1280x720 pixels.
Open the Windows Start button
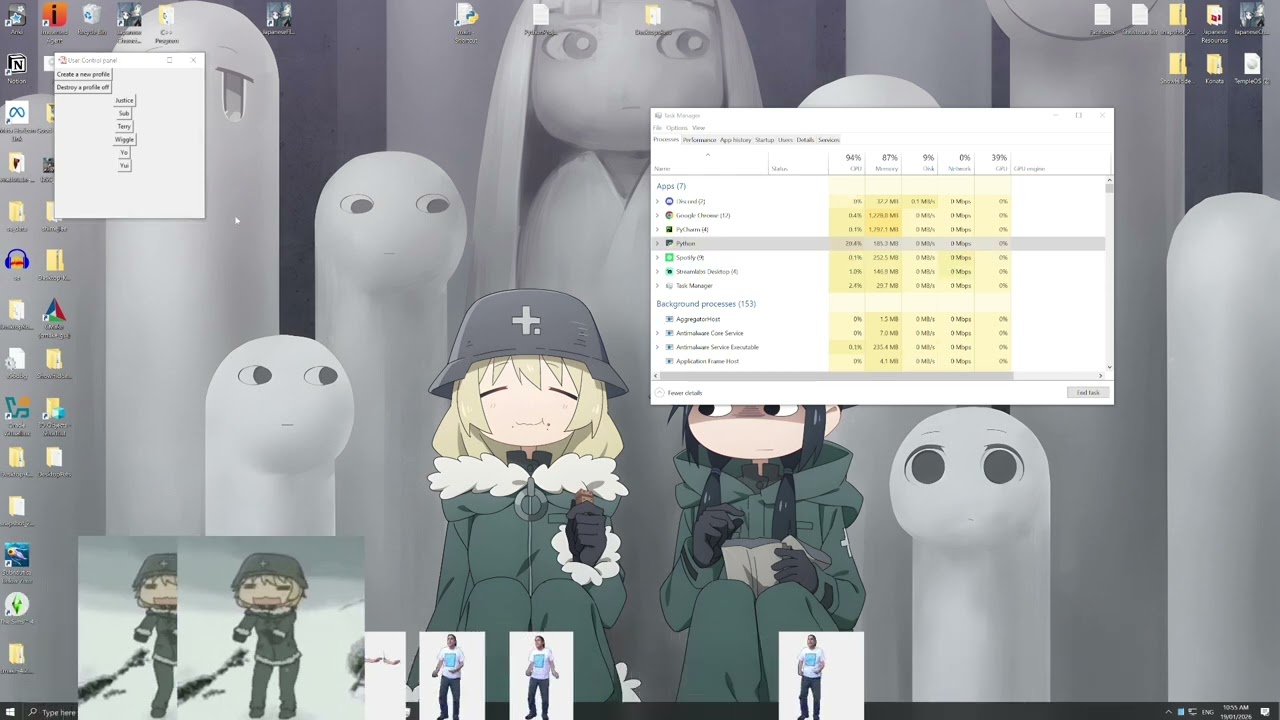(x=11, y=712)
